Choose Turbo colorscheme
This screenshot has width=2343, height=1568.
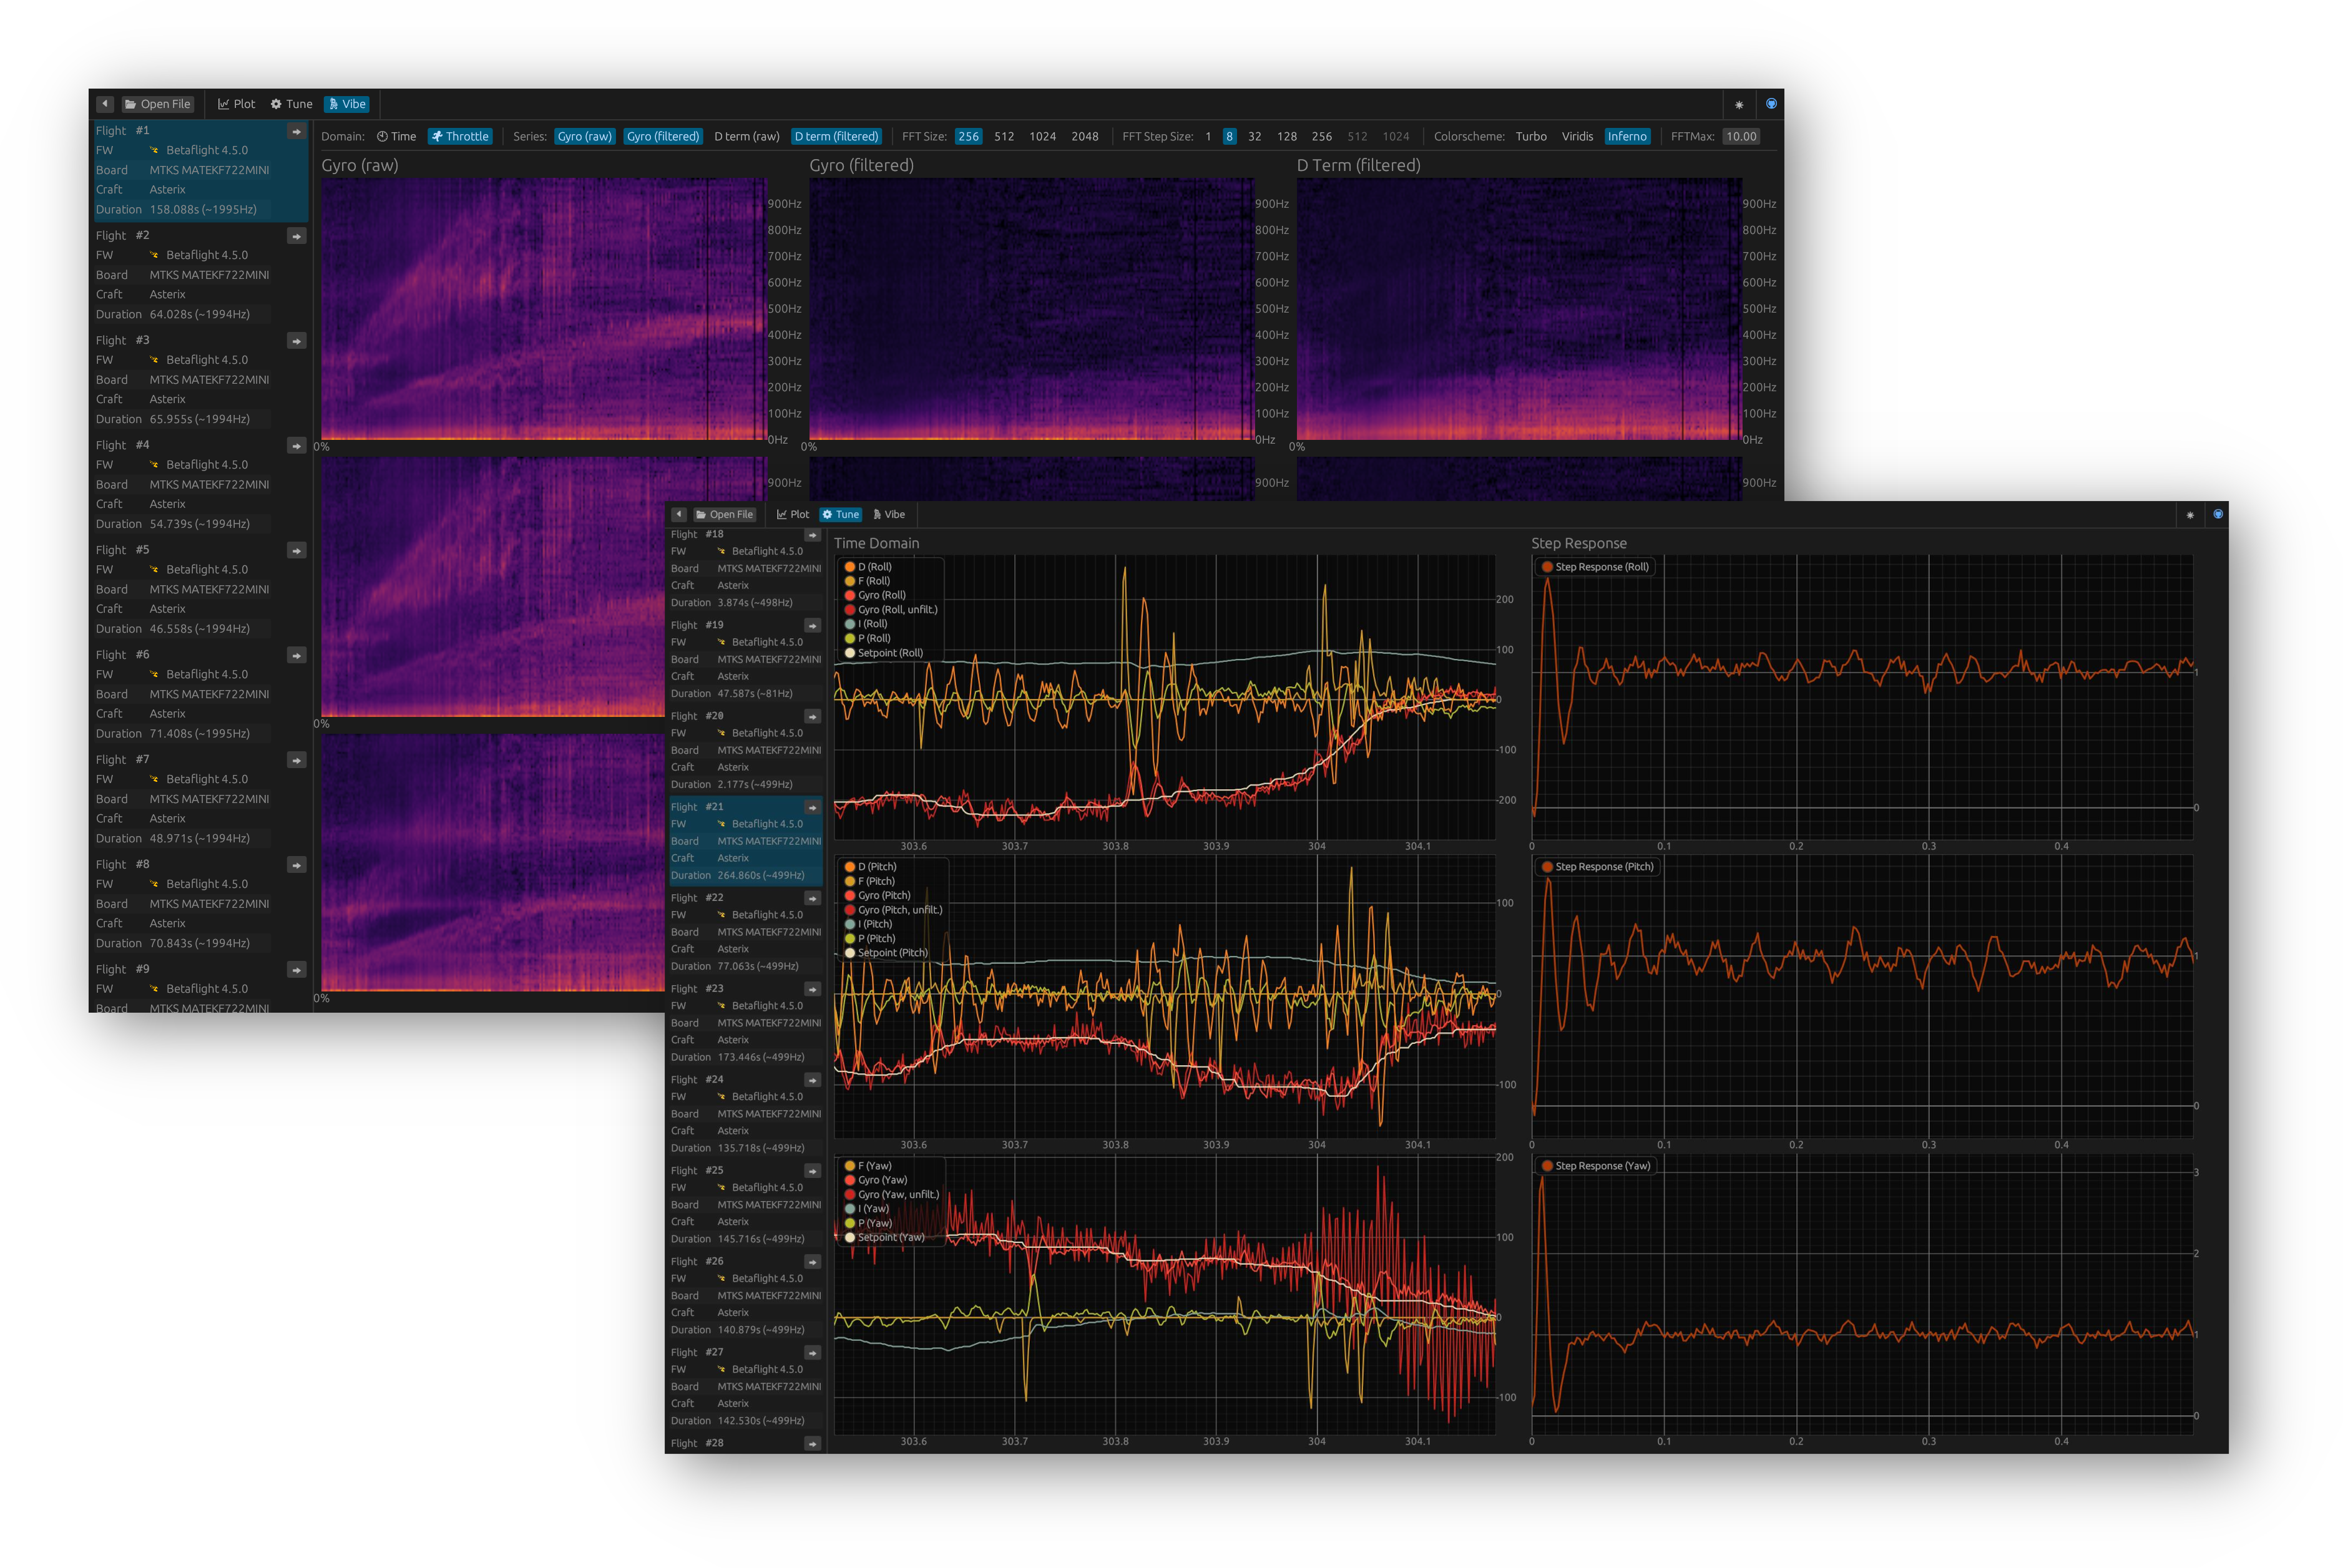coord(1530,137)
